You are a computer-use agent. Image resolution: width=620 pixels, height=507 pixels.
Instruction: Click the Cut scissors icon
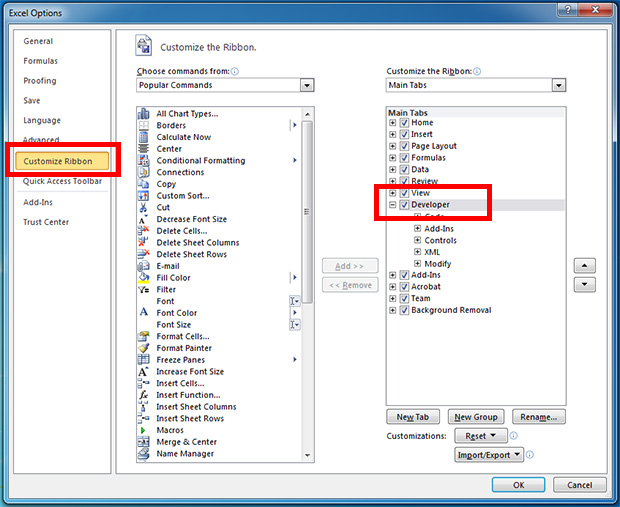tap(143, 207)
